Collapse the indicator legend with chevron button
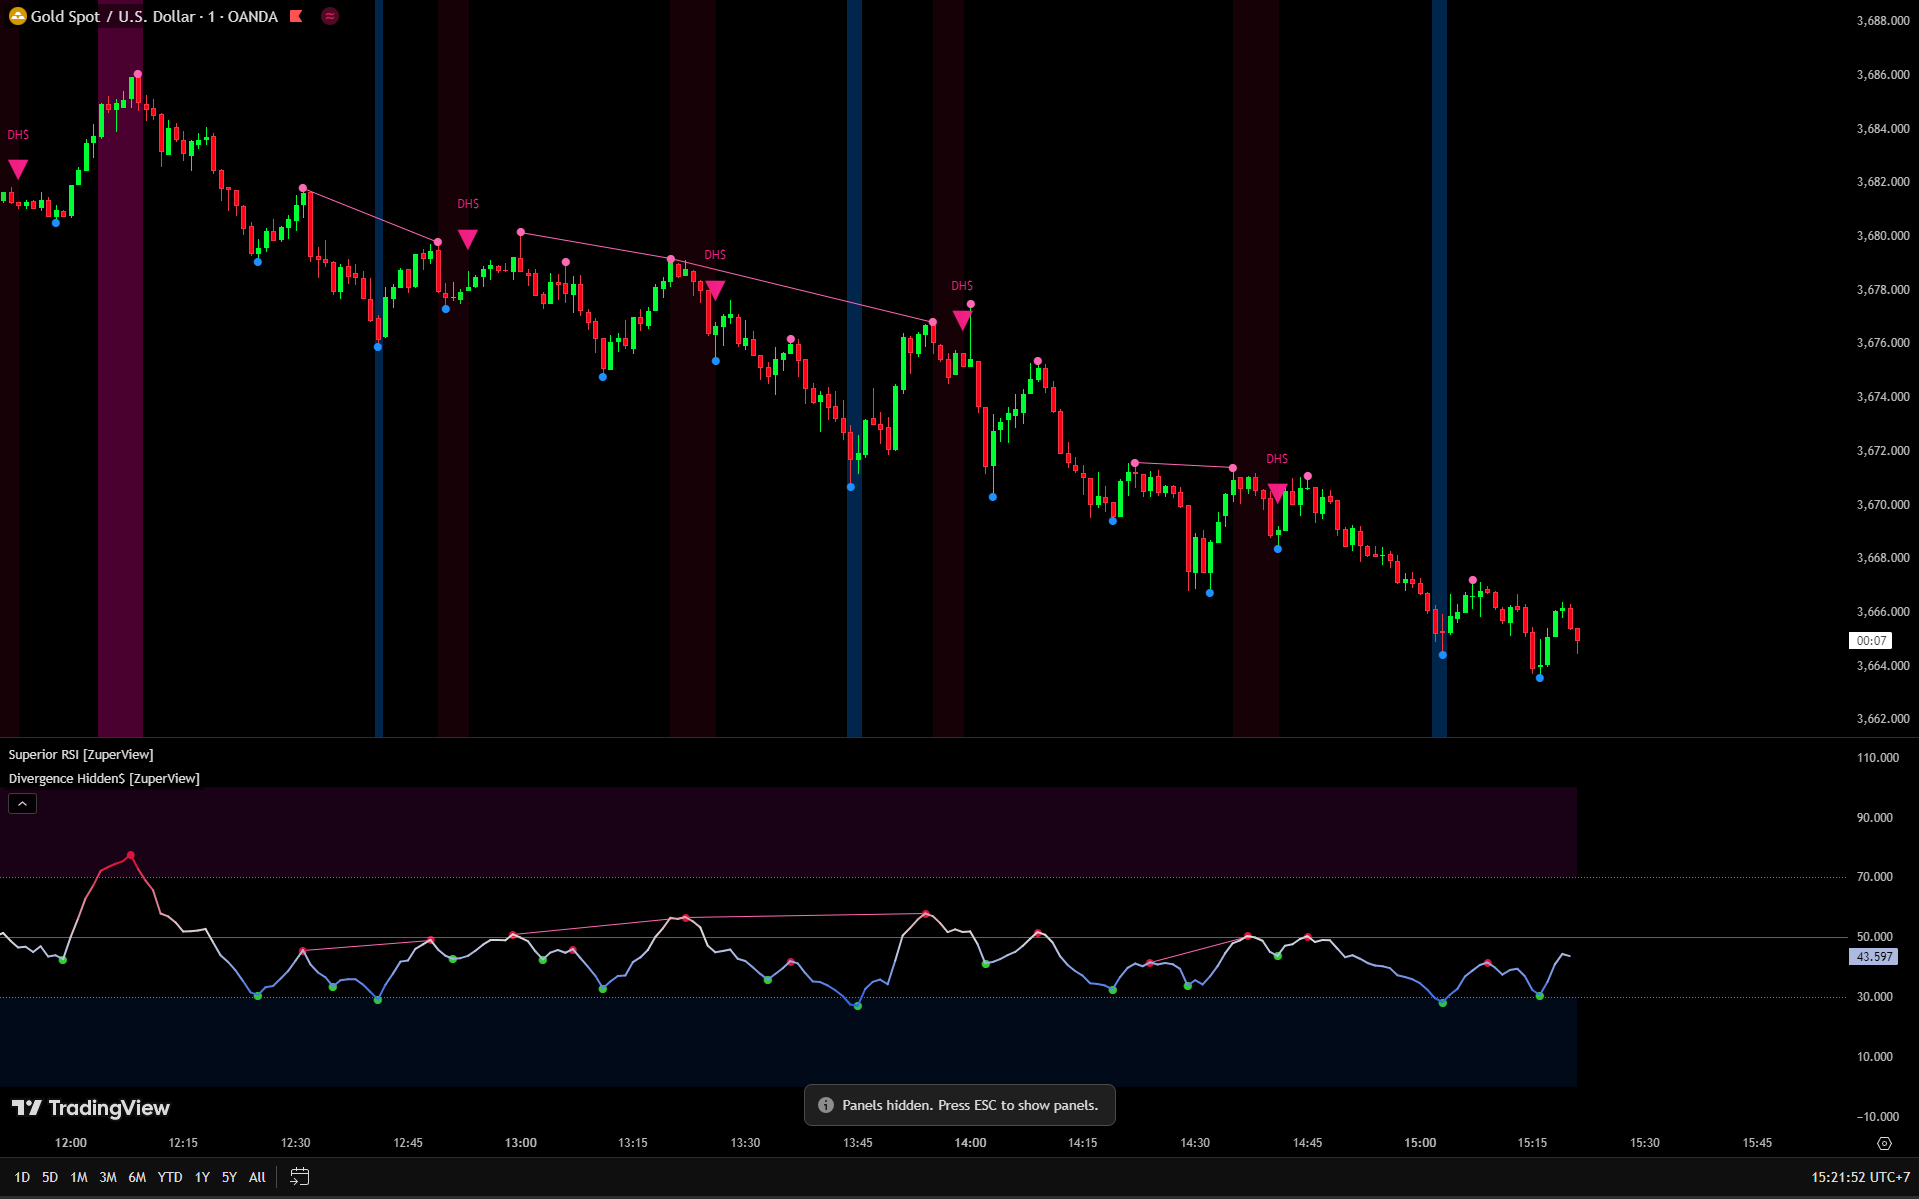1919x1199 pixels. click(x=22, y=803)
